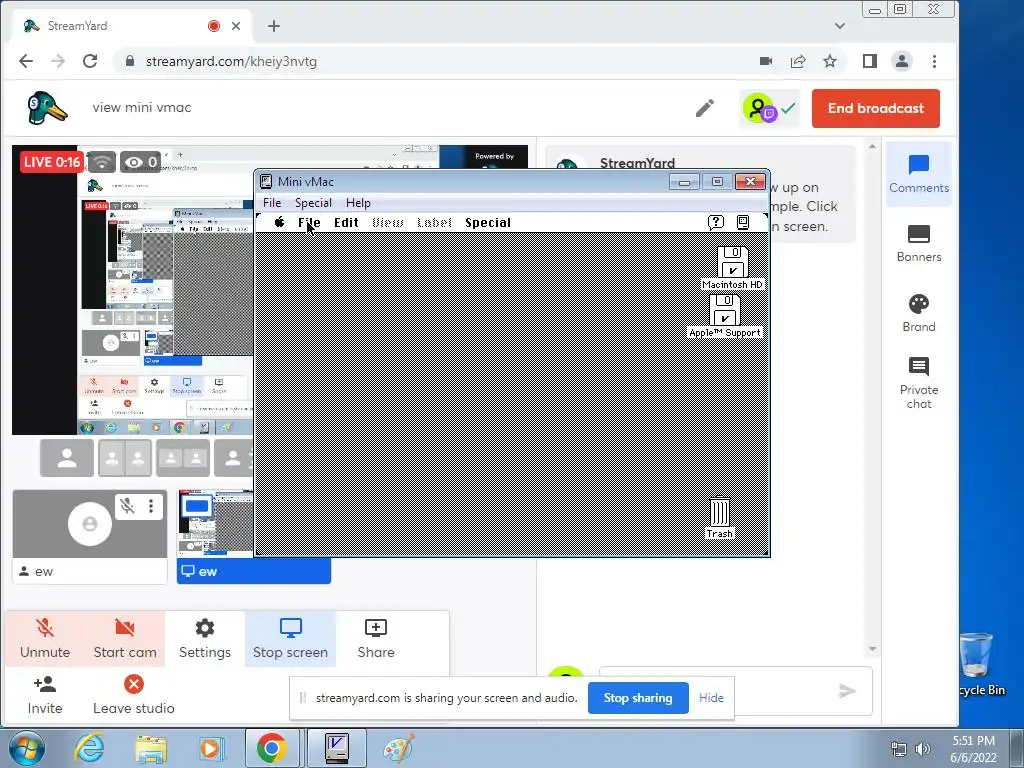
Task: Open Mini vMac window File menu
Action: pyautogui.click(x=272, y=202)
